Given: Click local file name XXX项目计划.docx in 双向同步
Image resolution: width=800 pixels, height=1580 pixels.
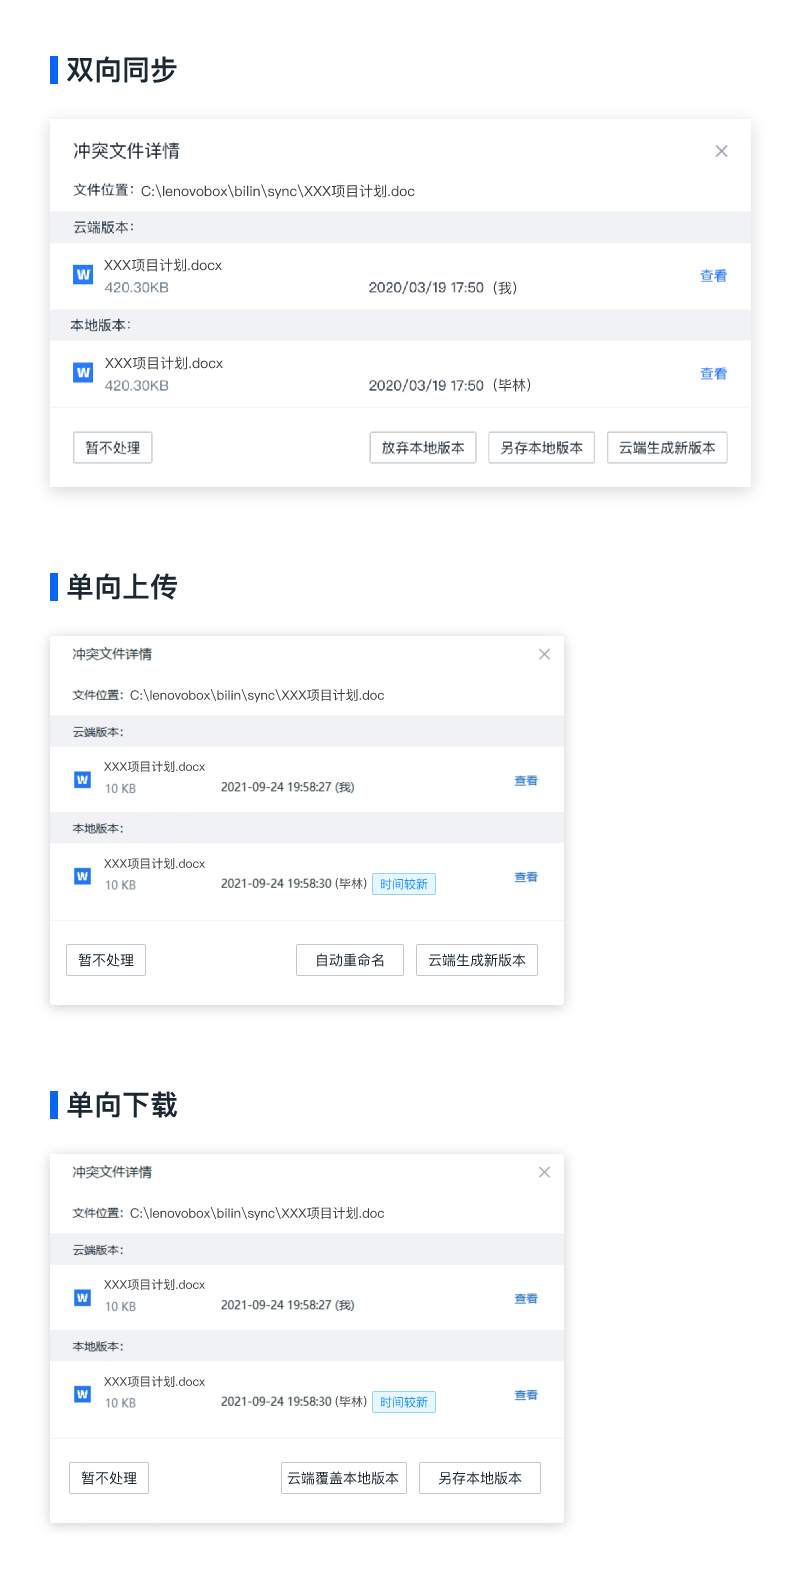Looking at the screenshot, I should [163, 363].
